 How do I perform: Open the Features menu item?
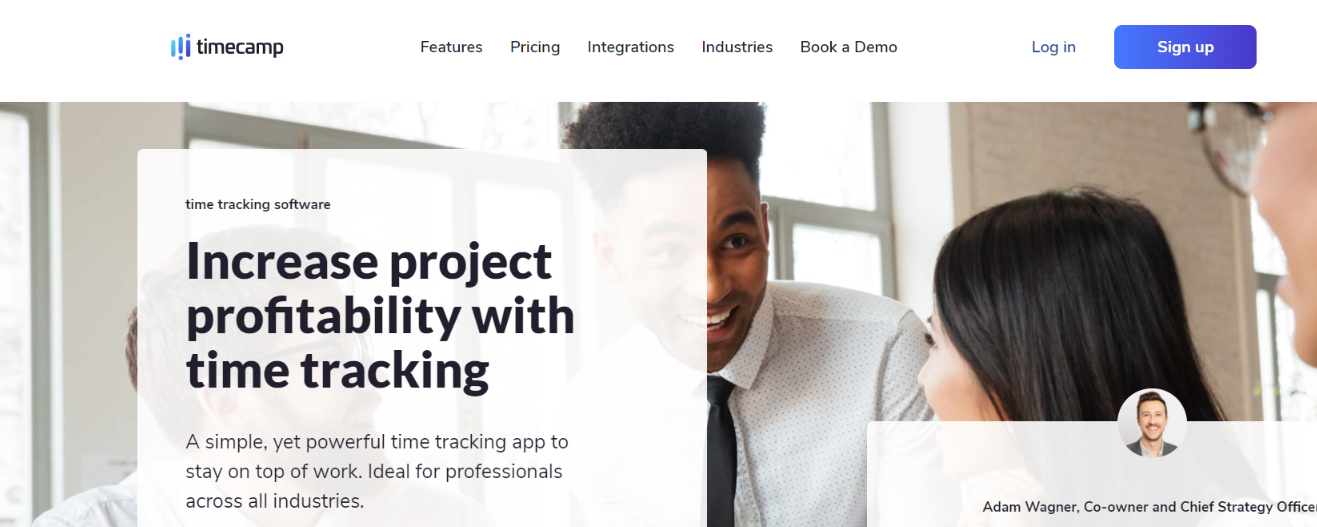(451, 47)
